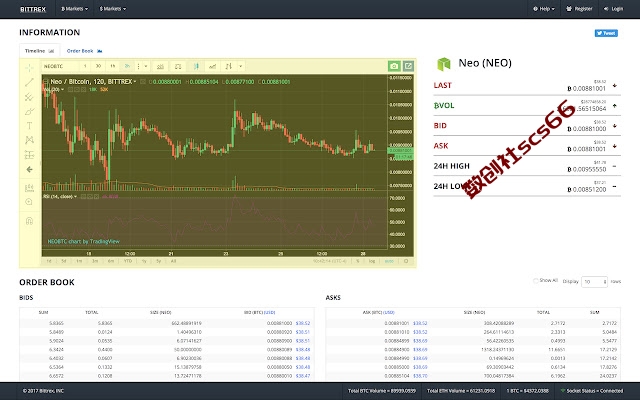Image resolution: width=640 pixels, height=400 pixels.
Task: Click the Register link
Action: coord(579,9)
